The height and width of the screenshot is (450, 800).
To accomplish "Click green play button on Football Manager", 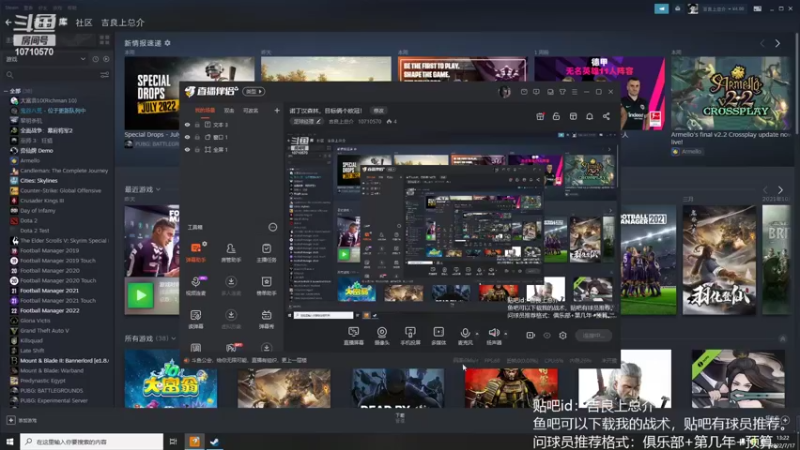I will point(140,296).
